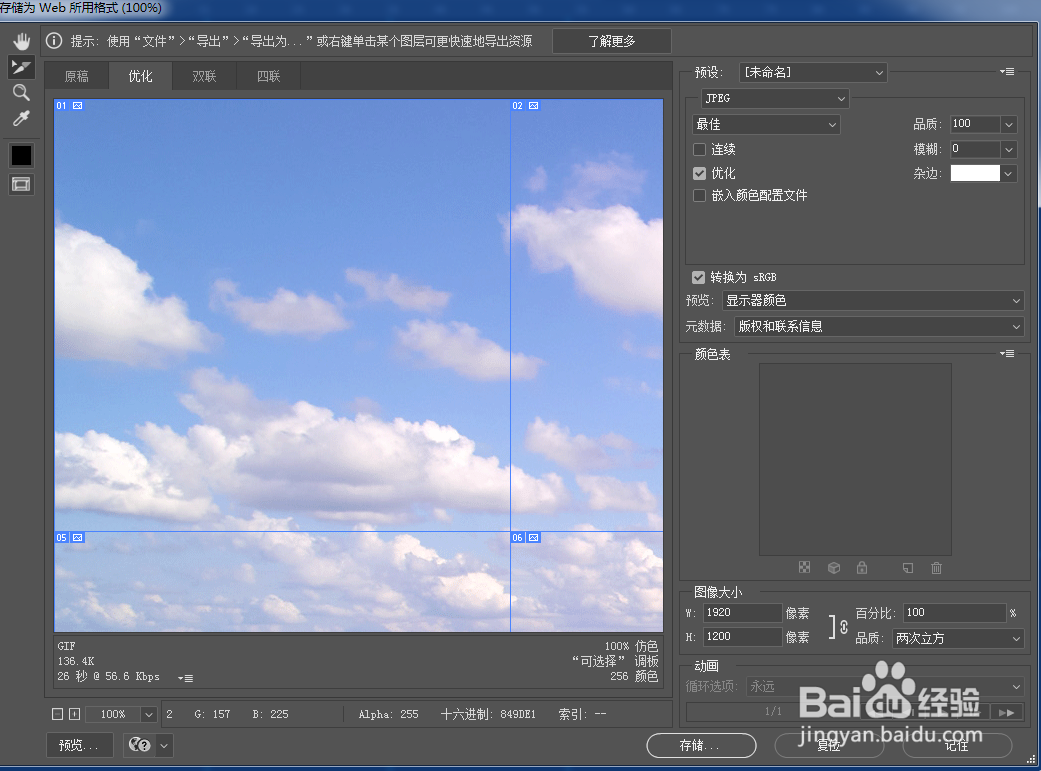
Task: Open the preset (预设) panel menu icon
Action: 1007,72
